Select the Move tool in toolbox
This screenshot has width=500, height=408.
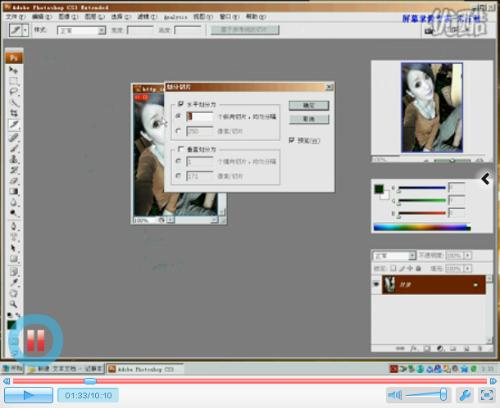(14, 70)
